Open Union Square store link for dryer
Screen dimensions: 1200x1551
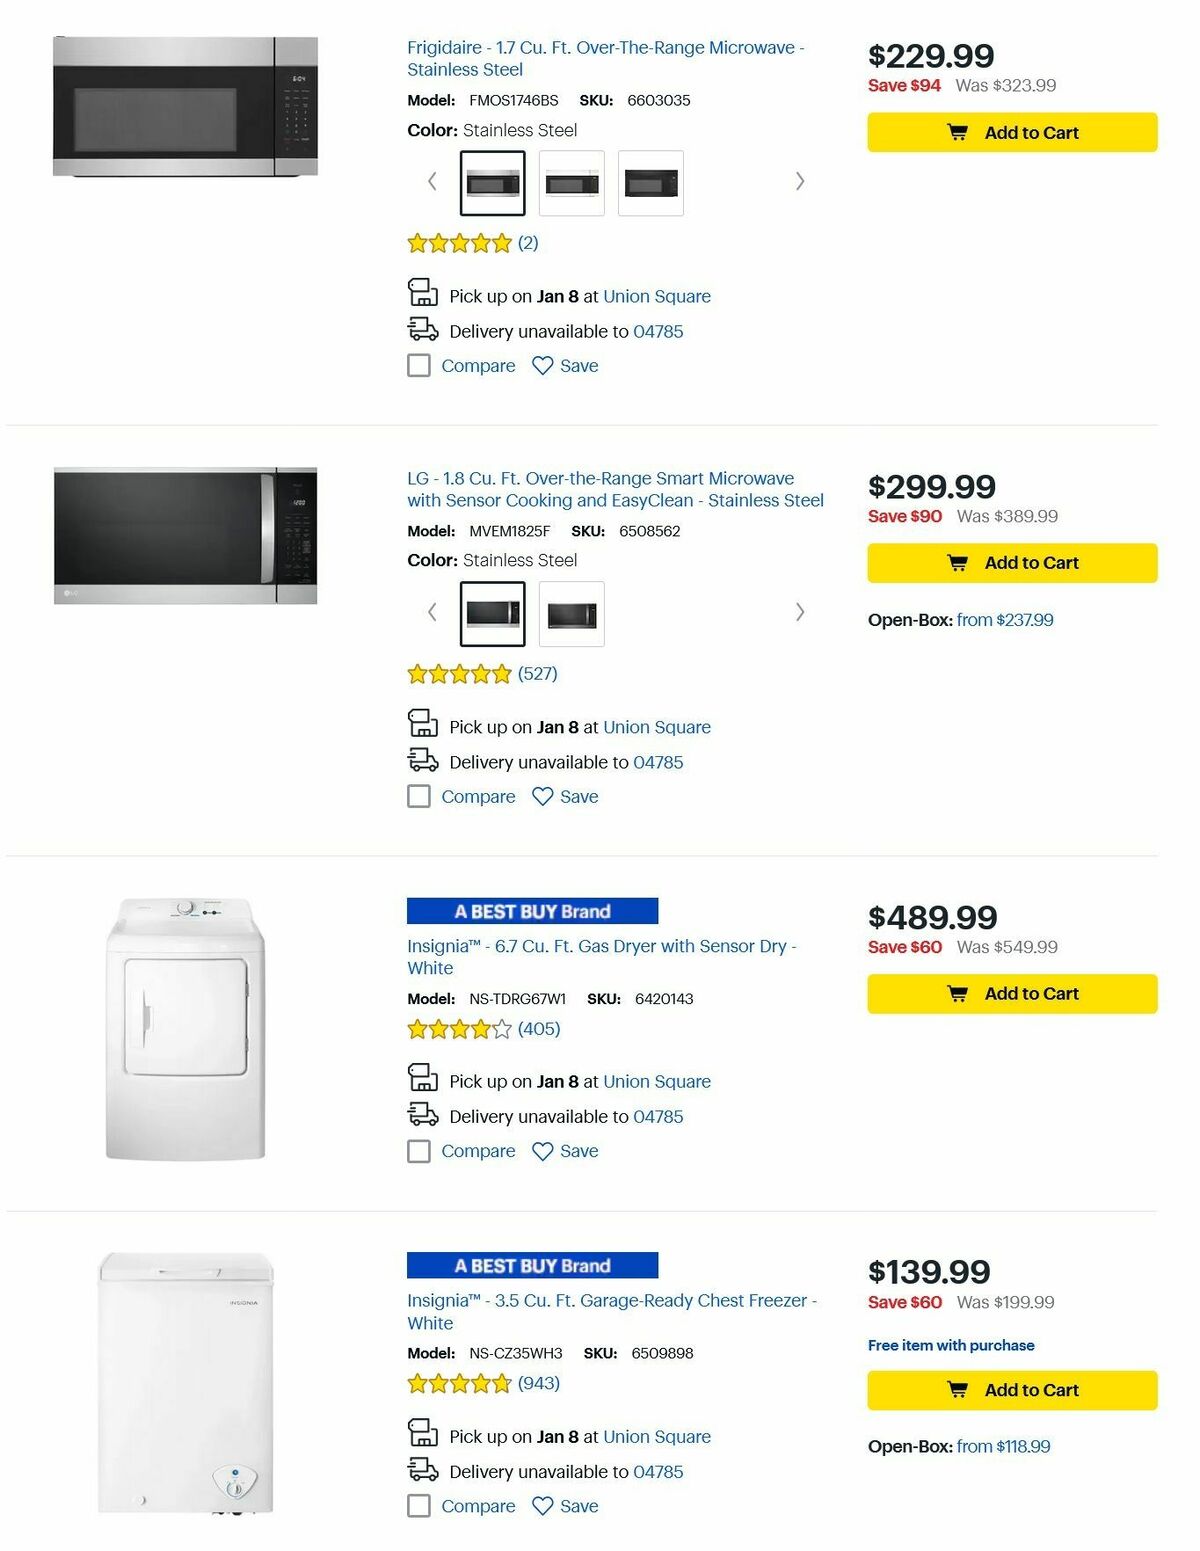pyautogui.click(x=656, y=1081)
